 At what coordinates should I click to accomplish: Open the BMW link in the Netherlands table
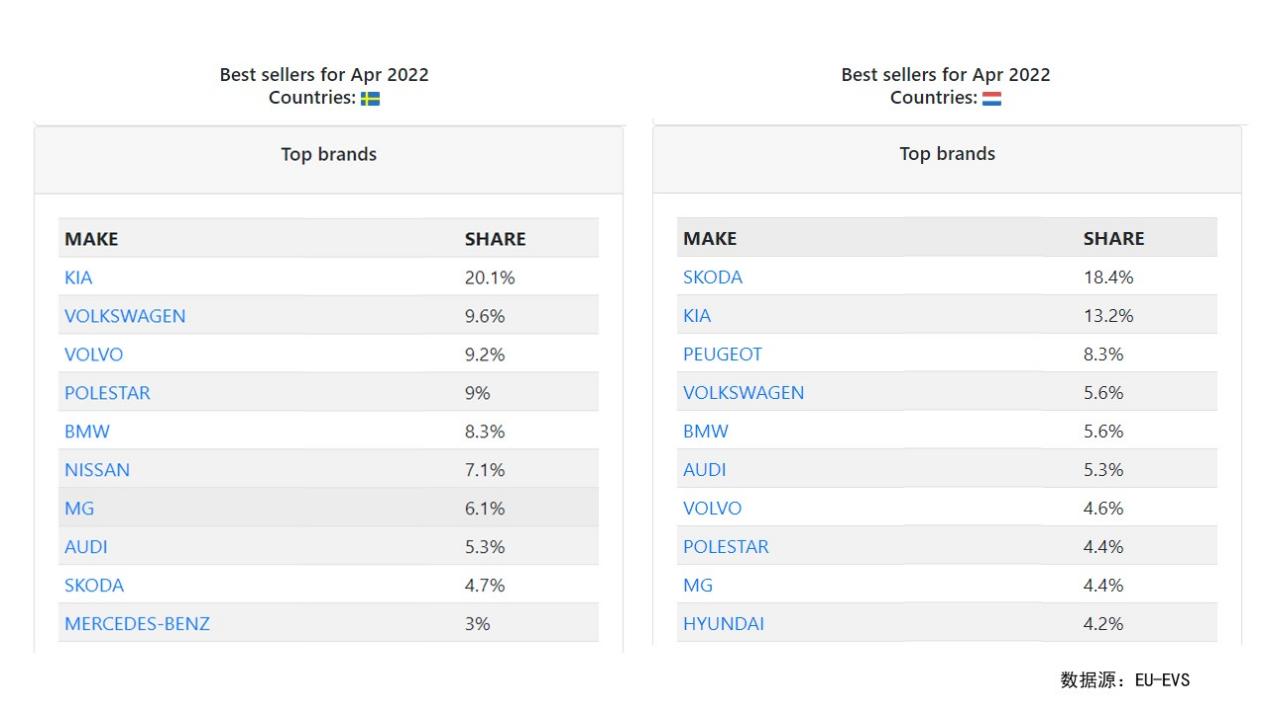pyautogui.click(x=706, y=431)
